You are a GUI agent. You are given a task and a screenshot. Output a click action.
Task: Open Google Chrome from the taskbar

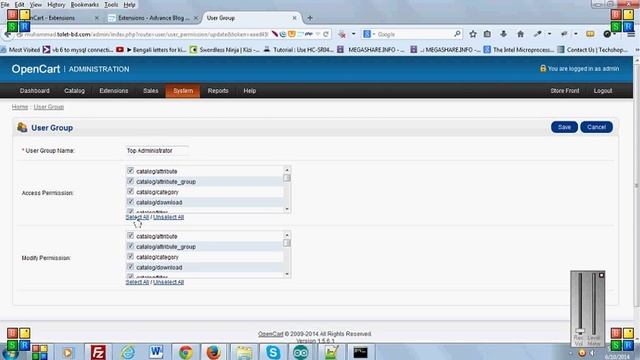tap(185, 352)
